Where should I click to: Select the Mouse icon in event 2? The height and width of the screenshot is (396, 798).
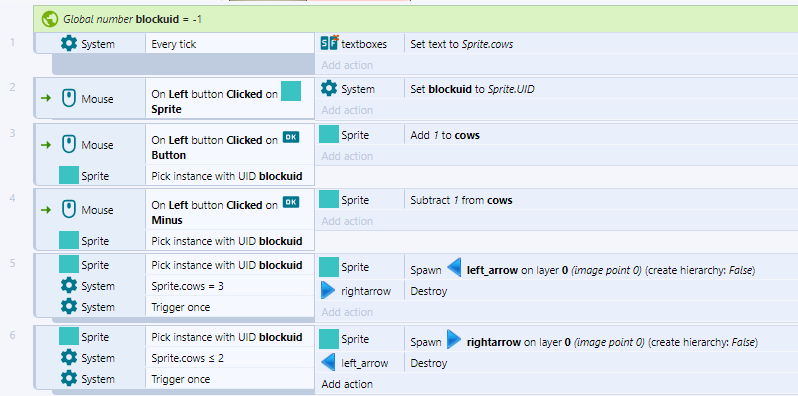[69, 99]
